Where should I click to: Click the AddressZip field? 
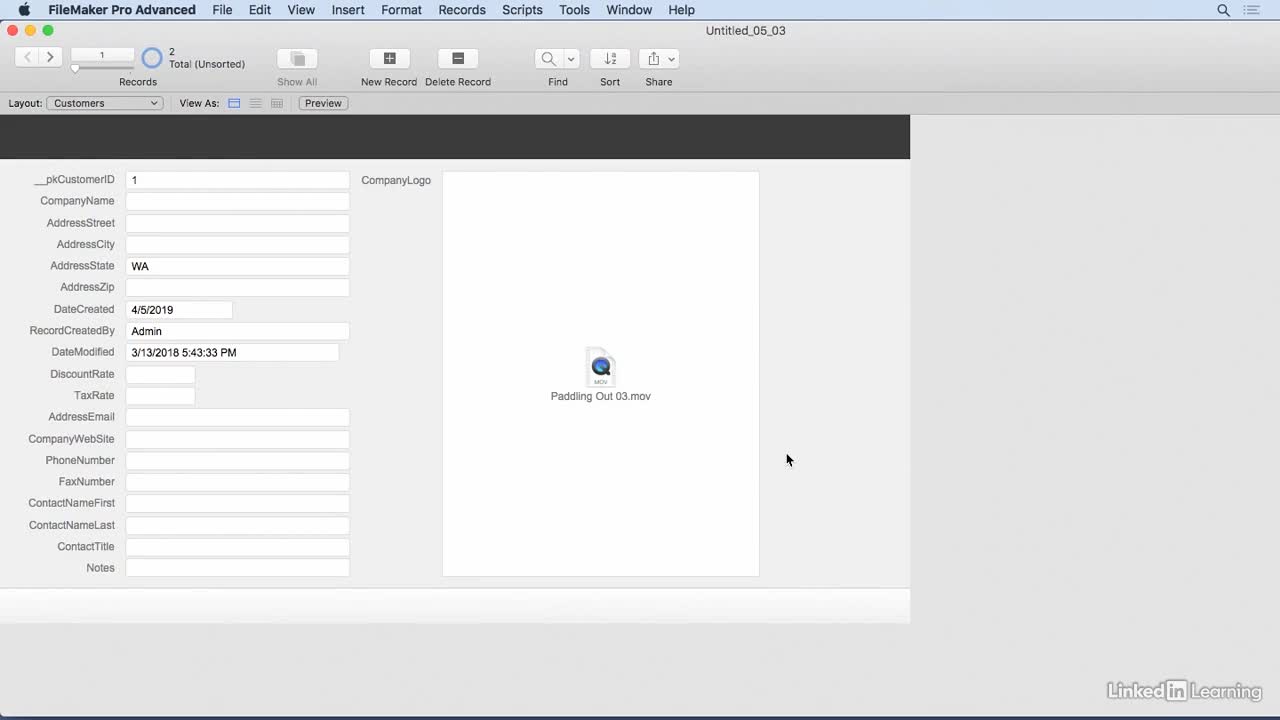click(237, 287)
